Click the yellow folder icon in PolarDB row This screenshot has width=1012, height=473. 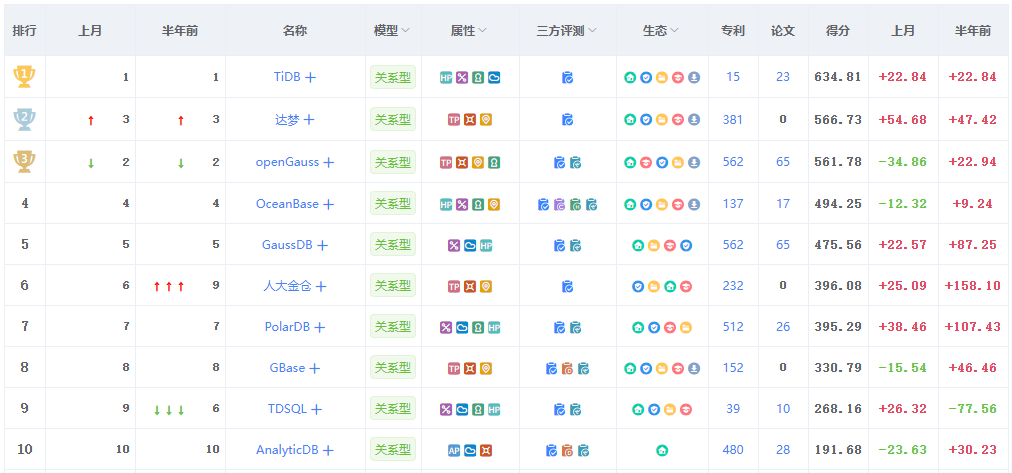686,328
